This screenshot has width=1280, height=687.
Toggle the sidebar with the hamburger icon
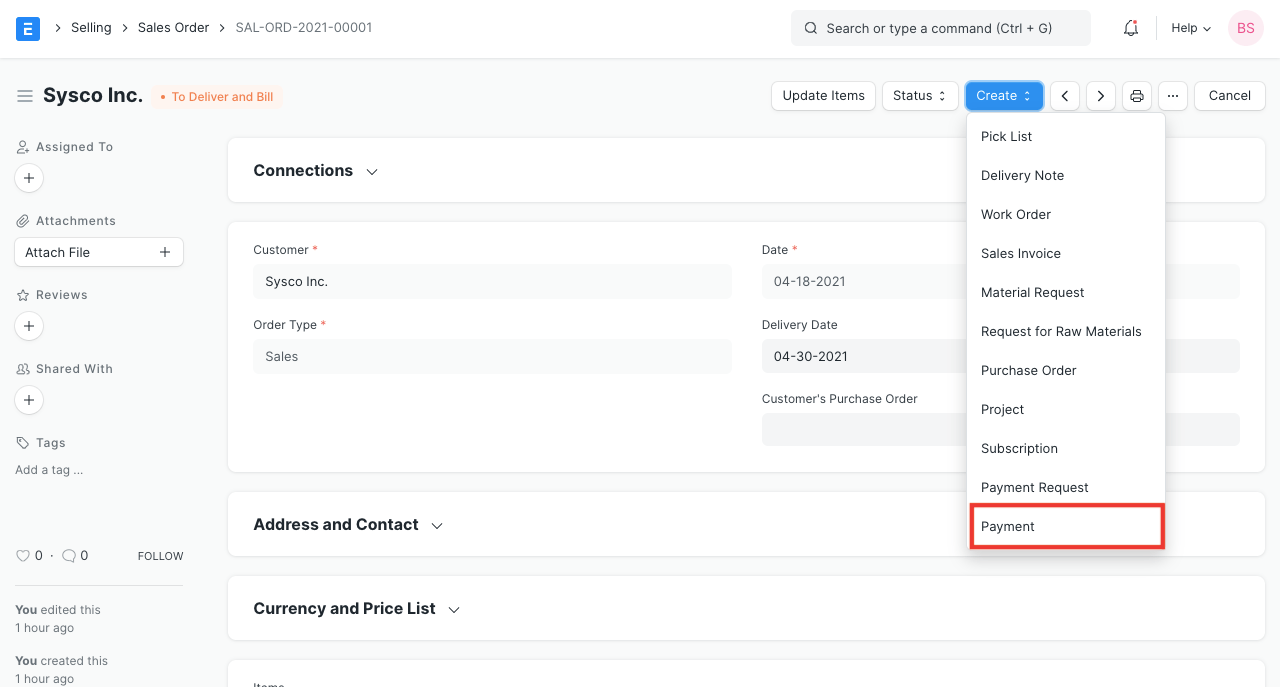pos(25,96)
